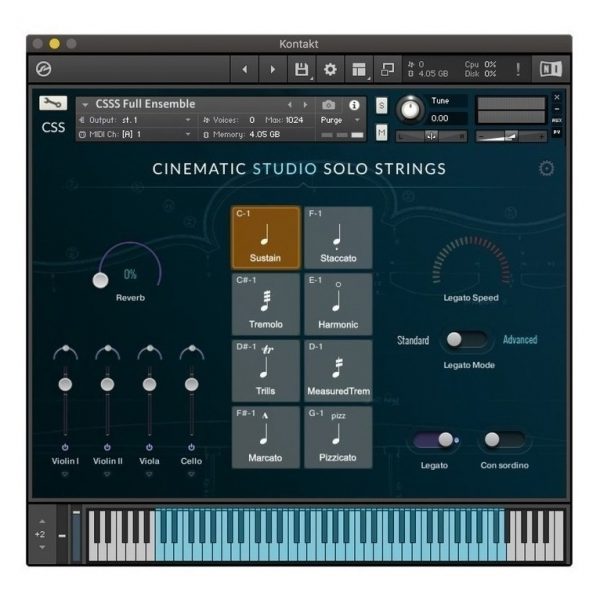Click the Legato Speed dial
Image resolution: width=600 pixels, height=600 pixels.
(471, 262)
